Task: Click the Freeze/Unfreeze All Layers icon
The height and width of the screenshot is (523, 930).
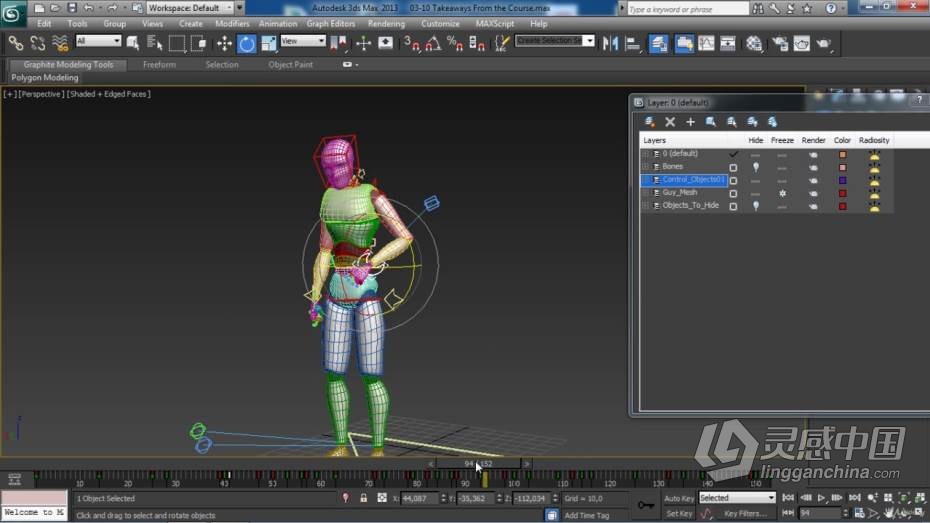Action: coord(772,122)
